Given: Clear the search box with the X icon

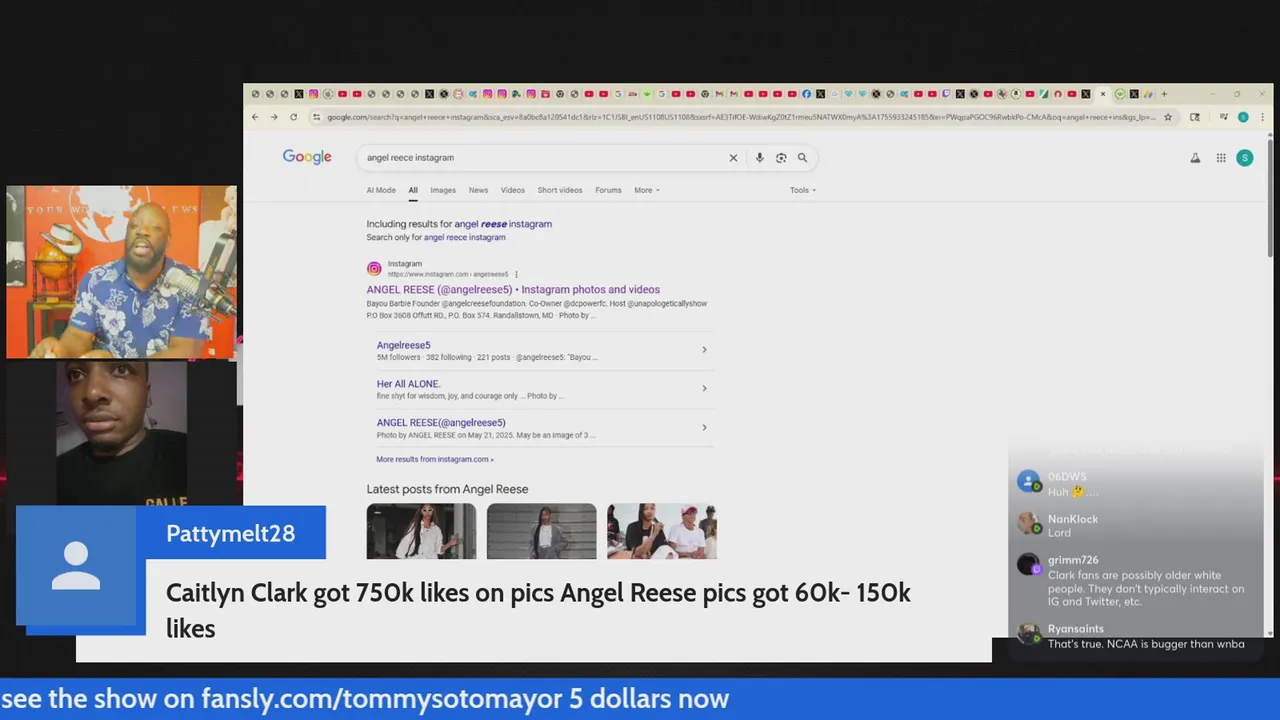Looking at the screenshot, I should (x=733, y=158).
